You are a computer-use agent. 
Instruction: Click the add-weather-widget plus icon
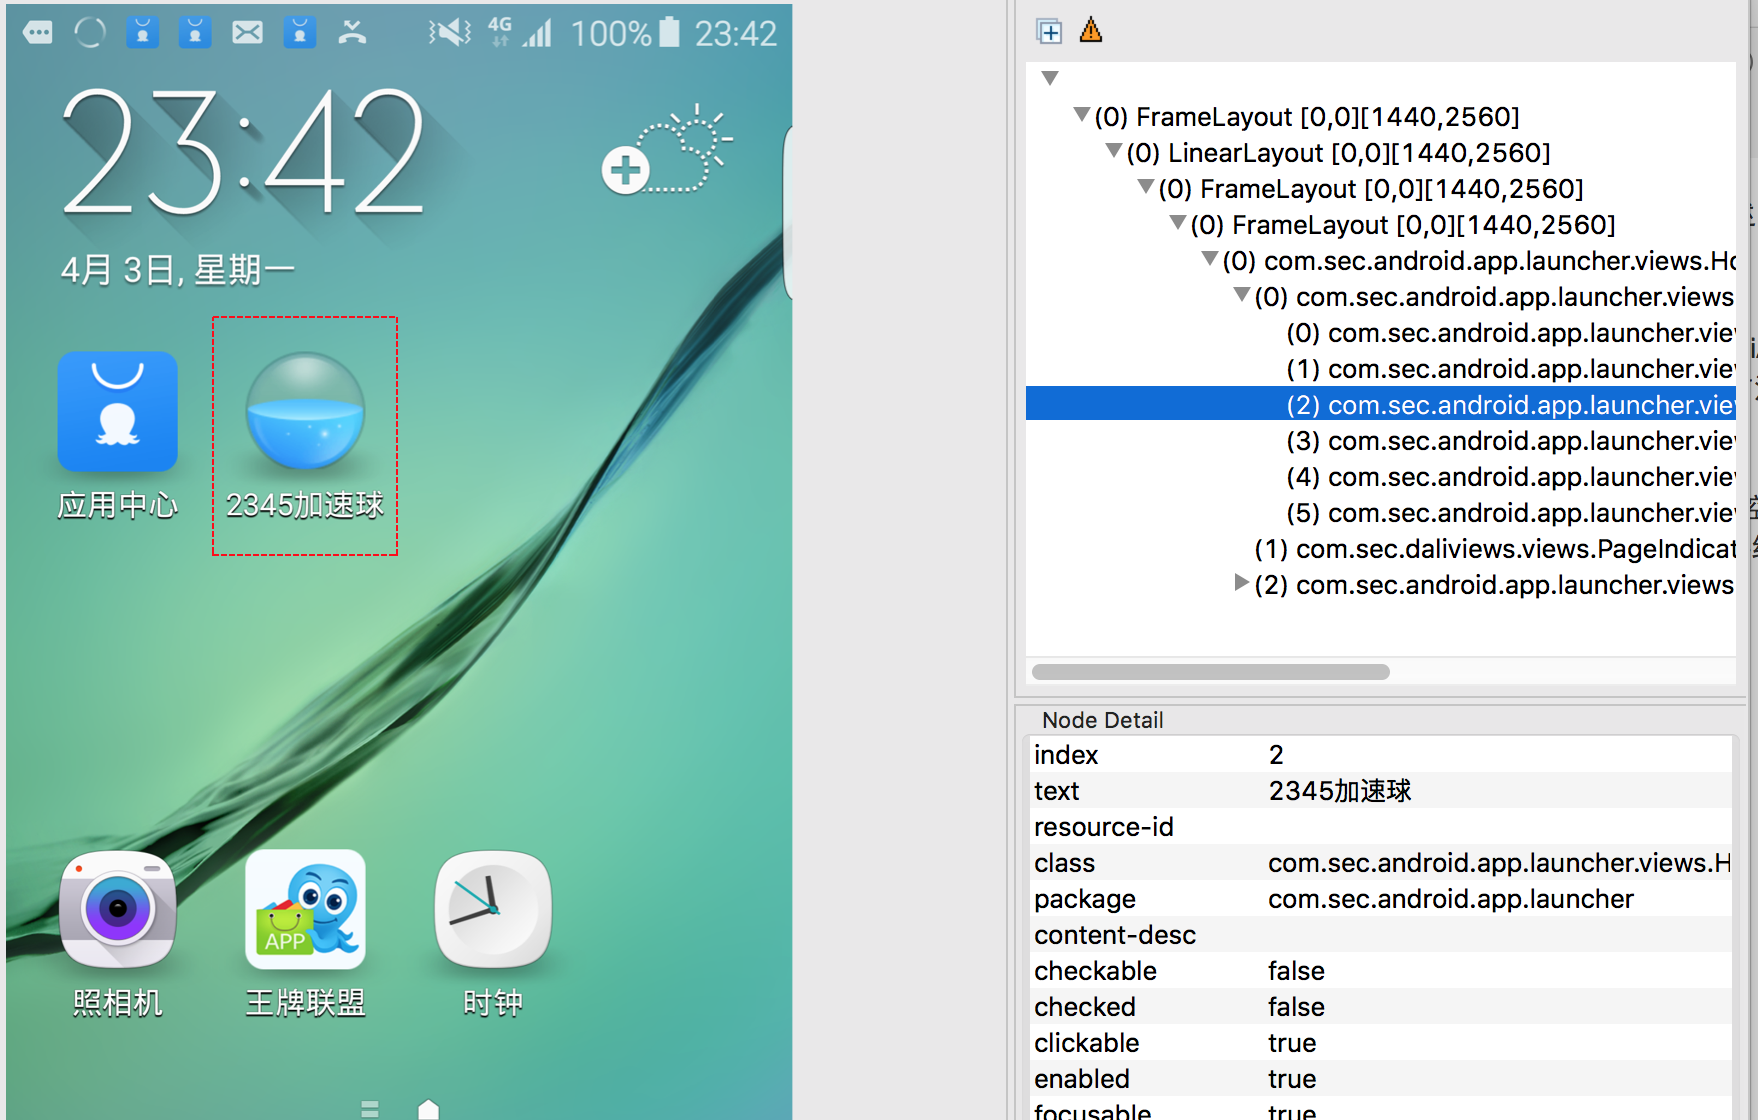pos(625,170)
